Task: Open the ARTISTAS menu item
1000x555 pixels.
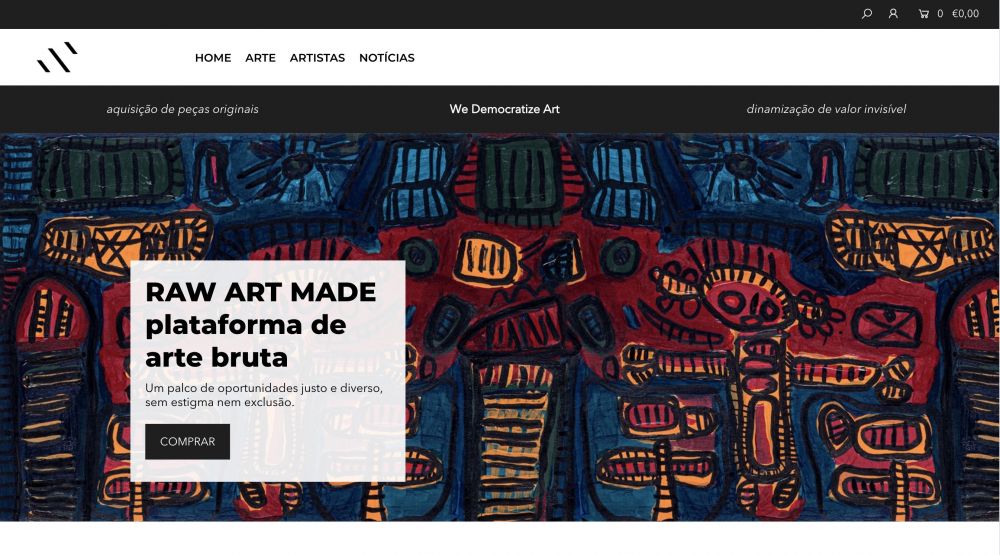Action: coord(317,57)
